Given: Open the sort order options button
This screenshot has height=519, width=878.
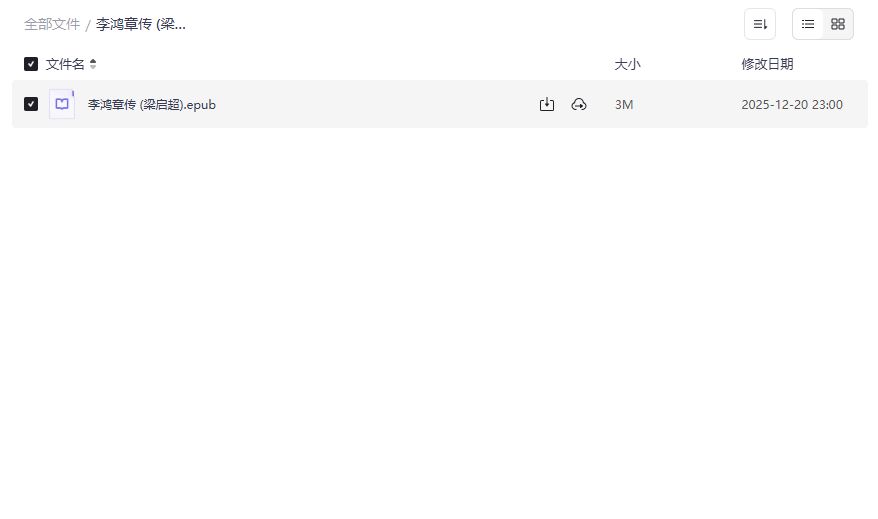Looking at the screenshot, I should pos(760,24).
